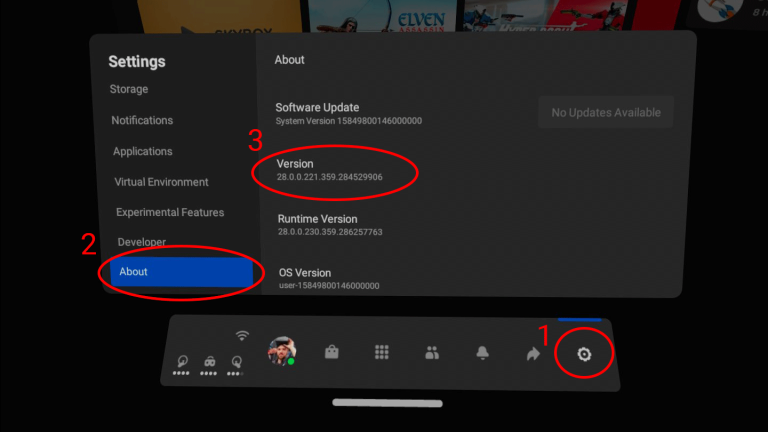Select the Developer settings entry
The width and height of the screenshot is (768, 432).
click(142, 242)
